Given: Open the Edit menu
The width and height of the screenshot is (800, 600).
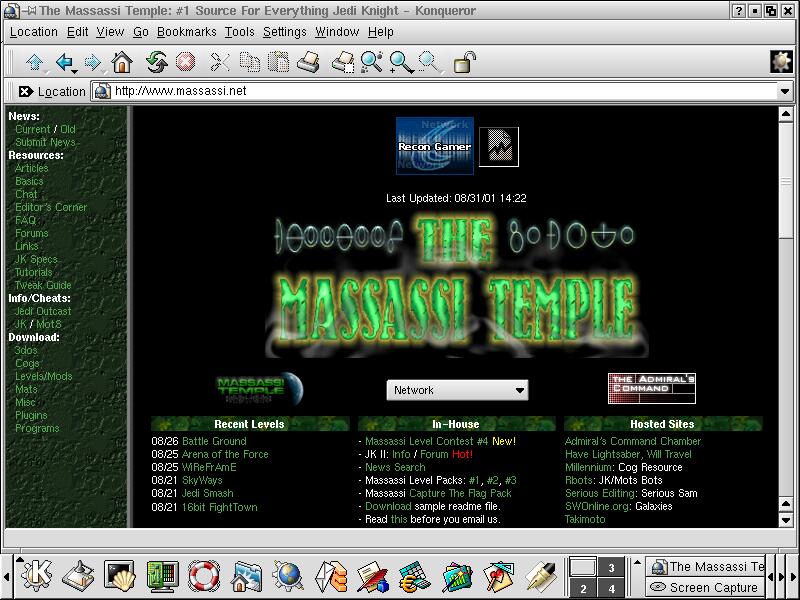Looking at the screenshot, I should [x=78, y=32].
